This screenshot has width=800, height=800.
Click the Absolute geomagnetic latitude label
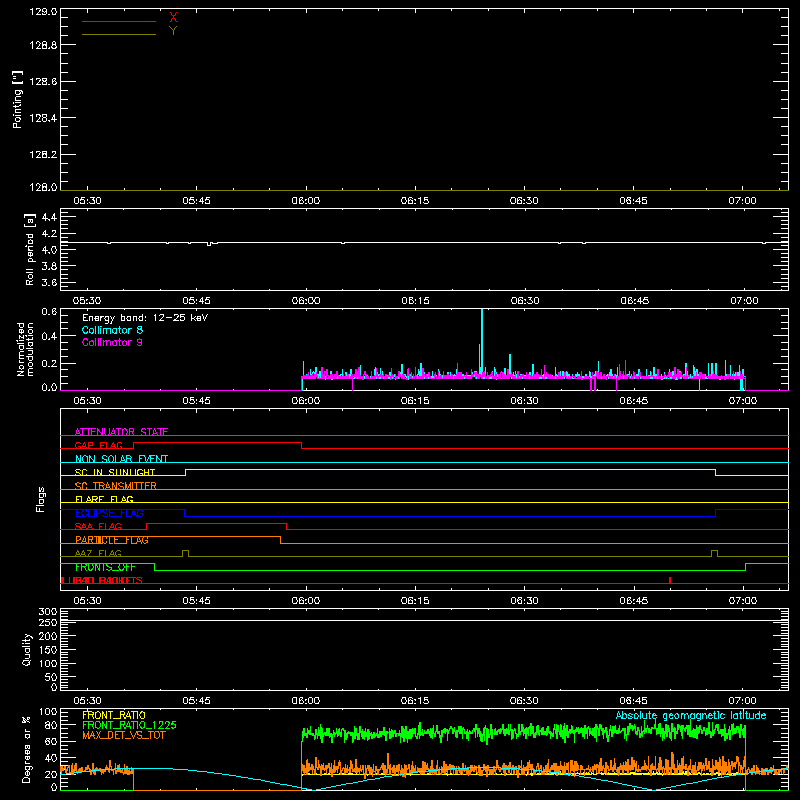click(691, 715)
